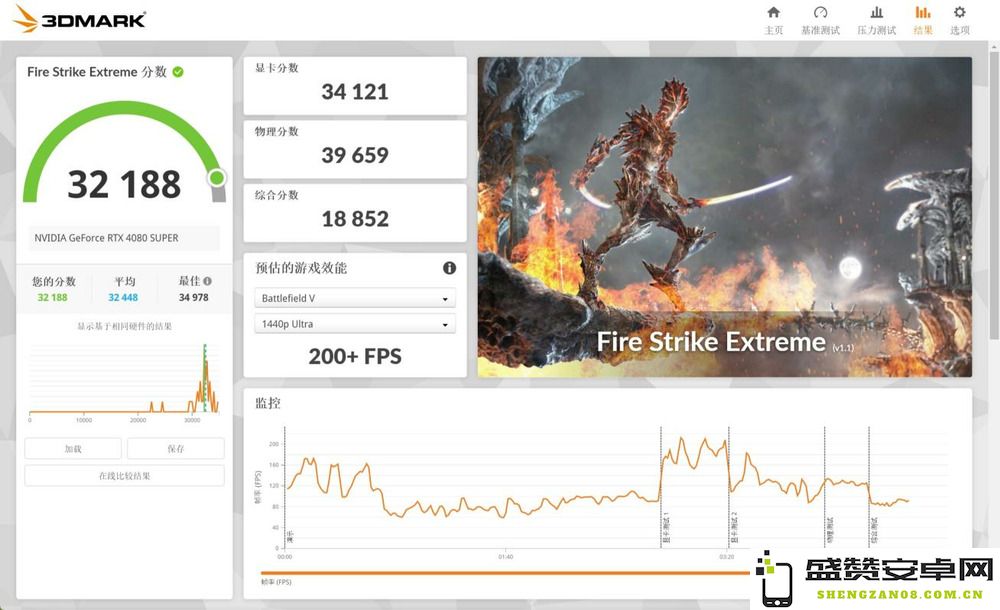
Task: Click the 综合测试 marker in the monitoring chart
Action: click(874, 530)
